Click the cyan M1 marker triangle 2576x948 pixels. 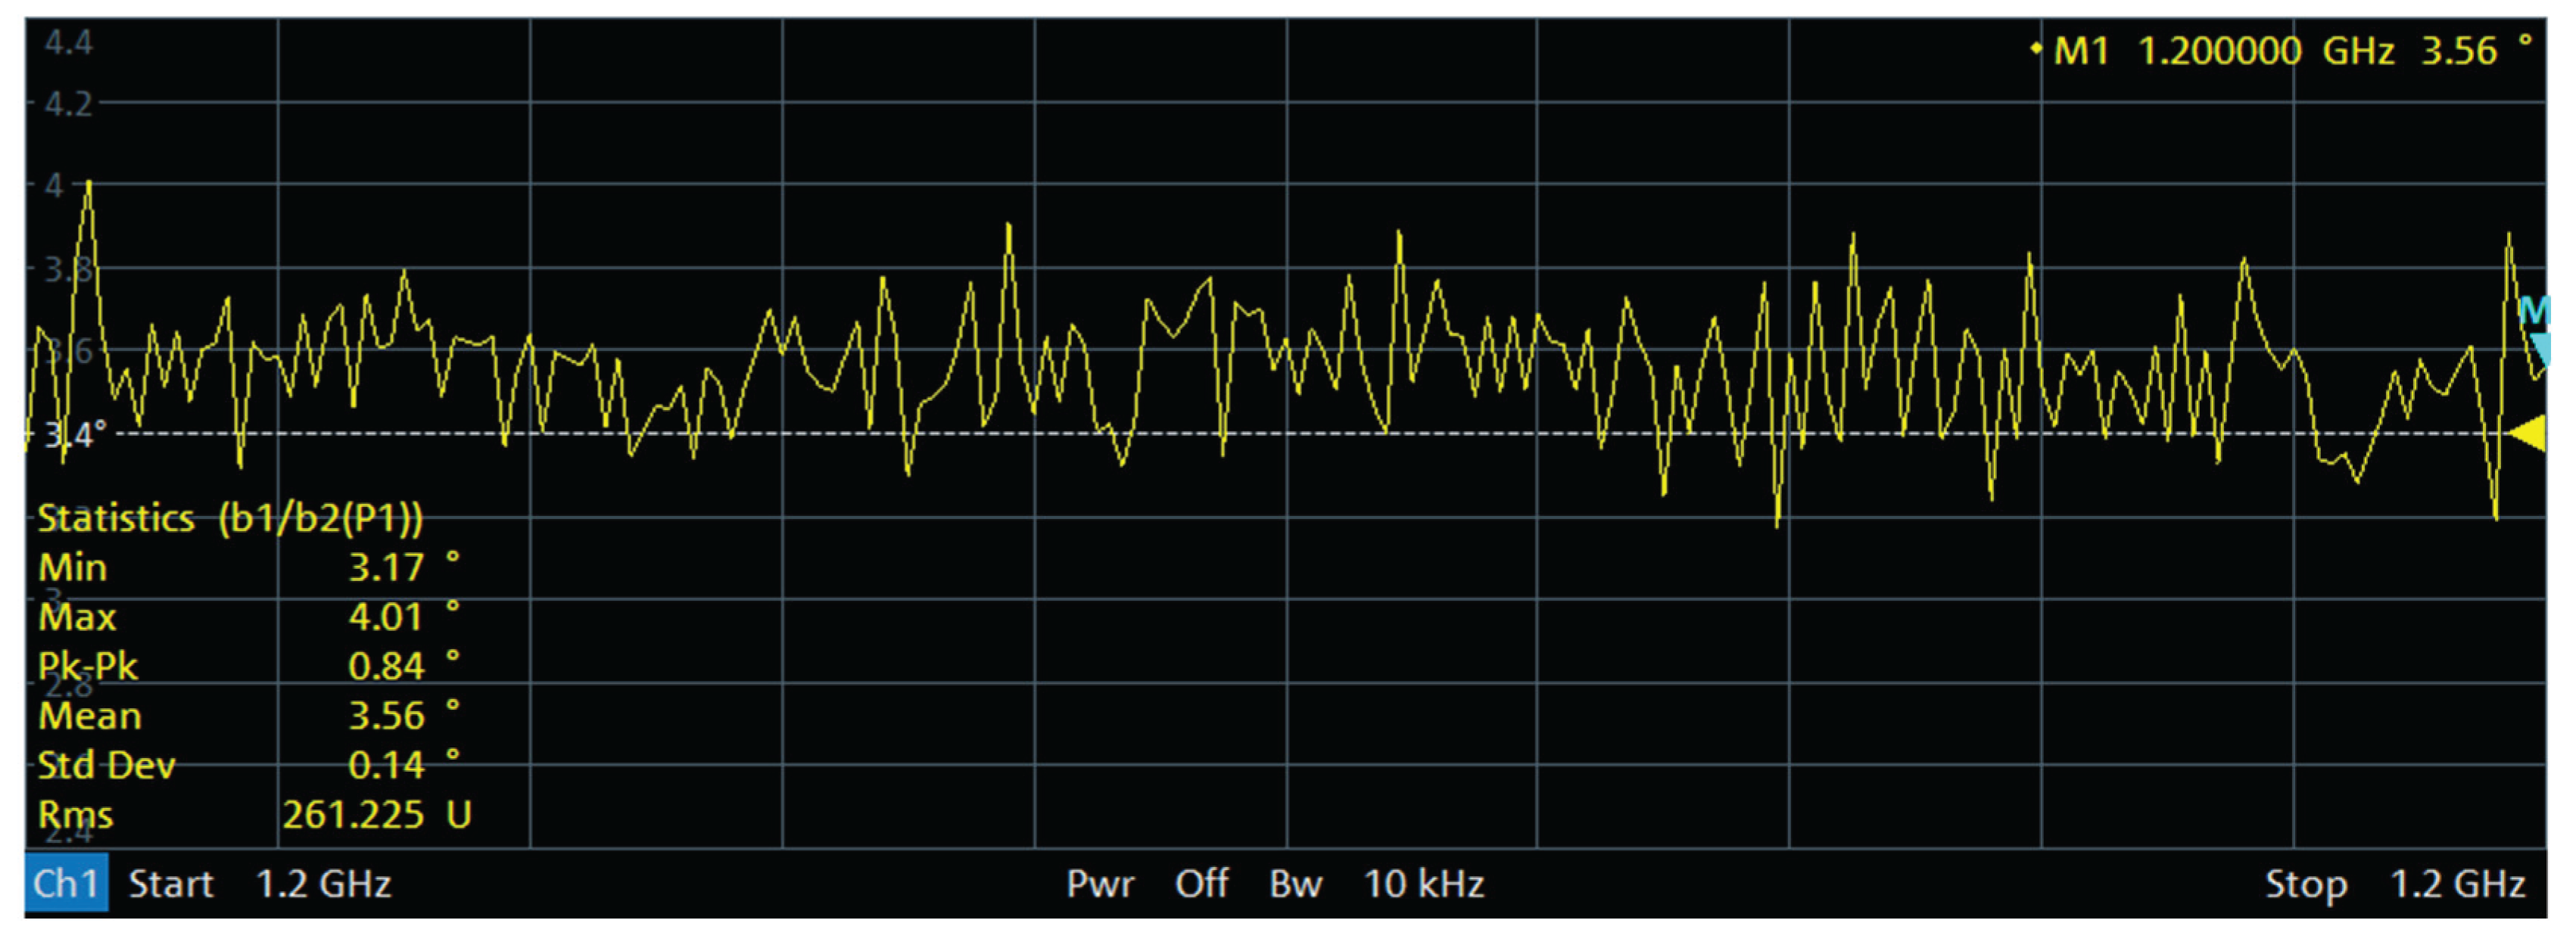click(2540, 348)
